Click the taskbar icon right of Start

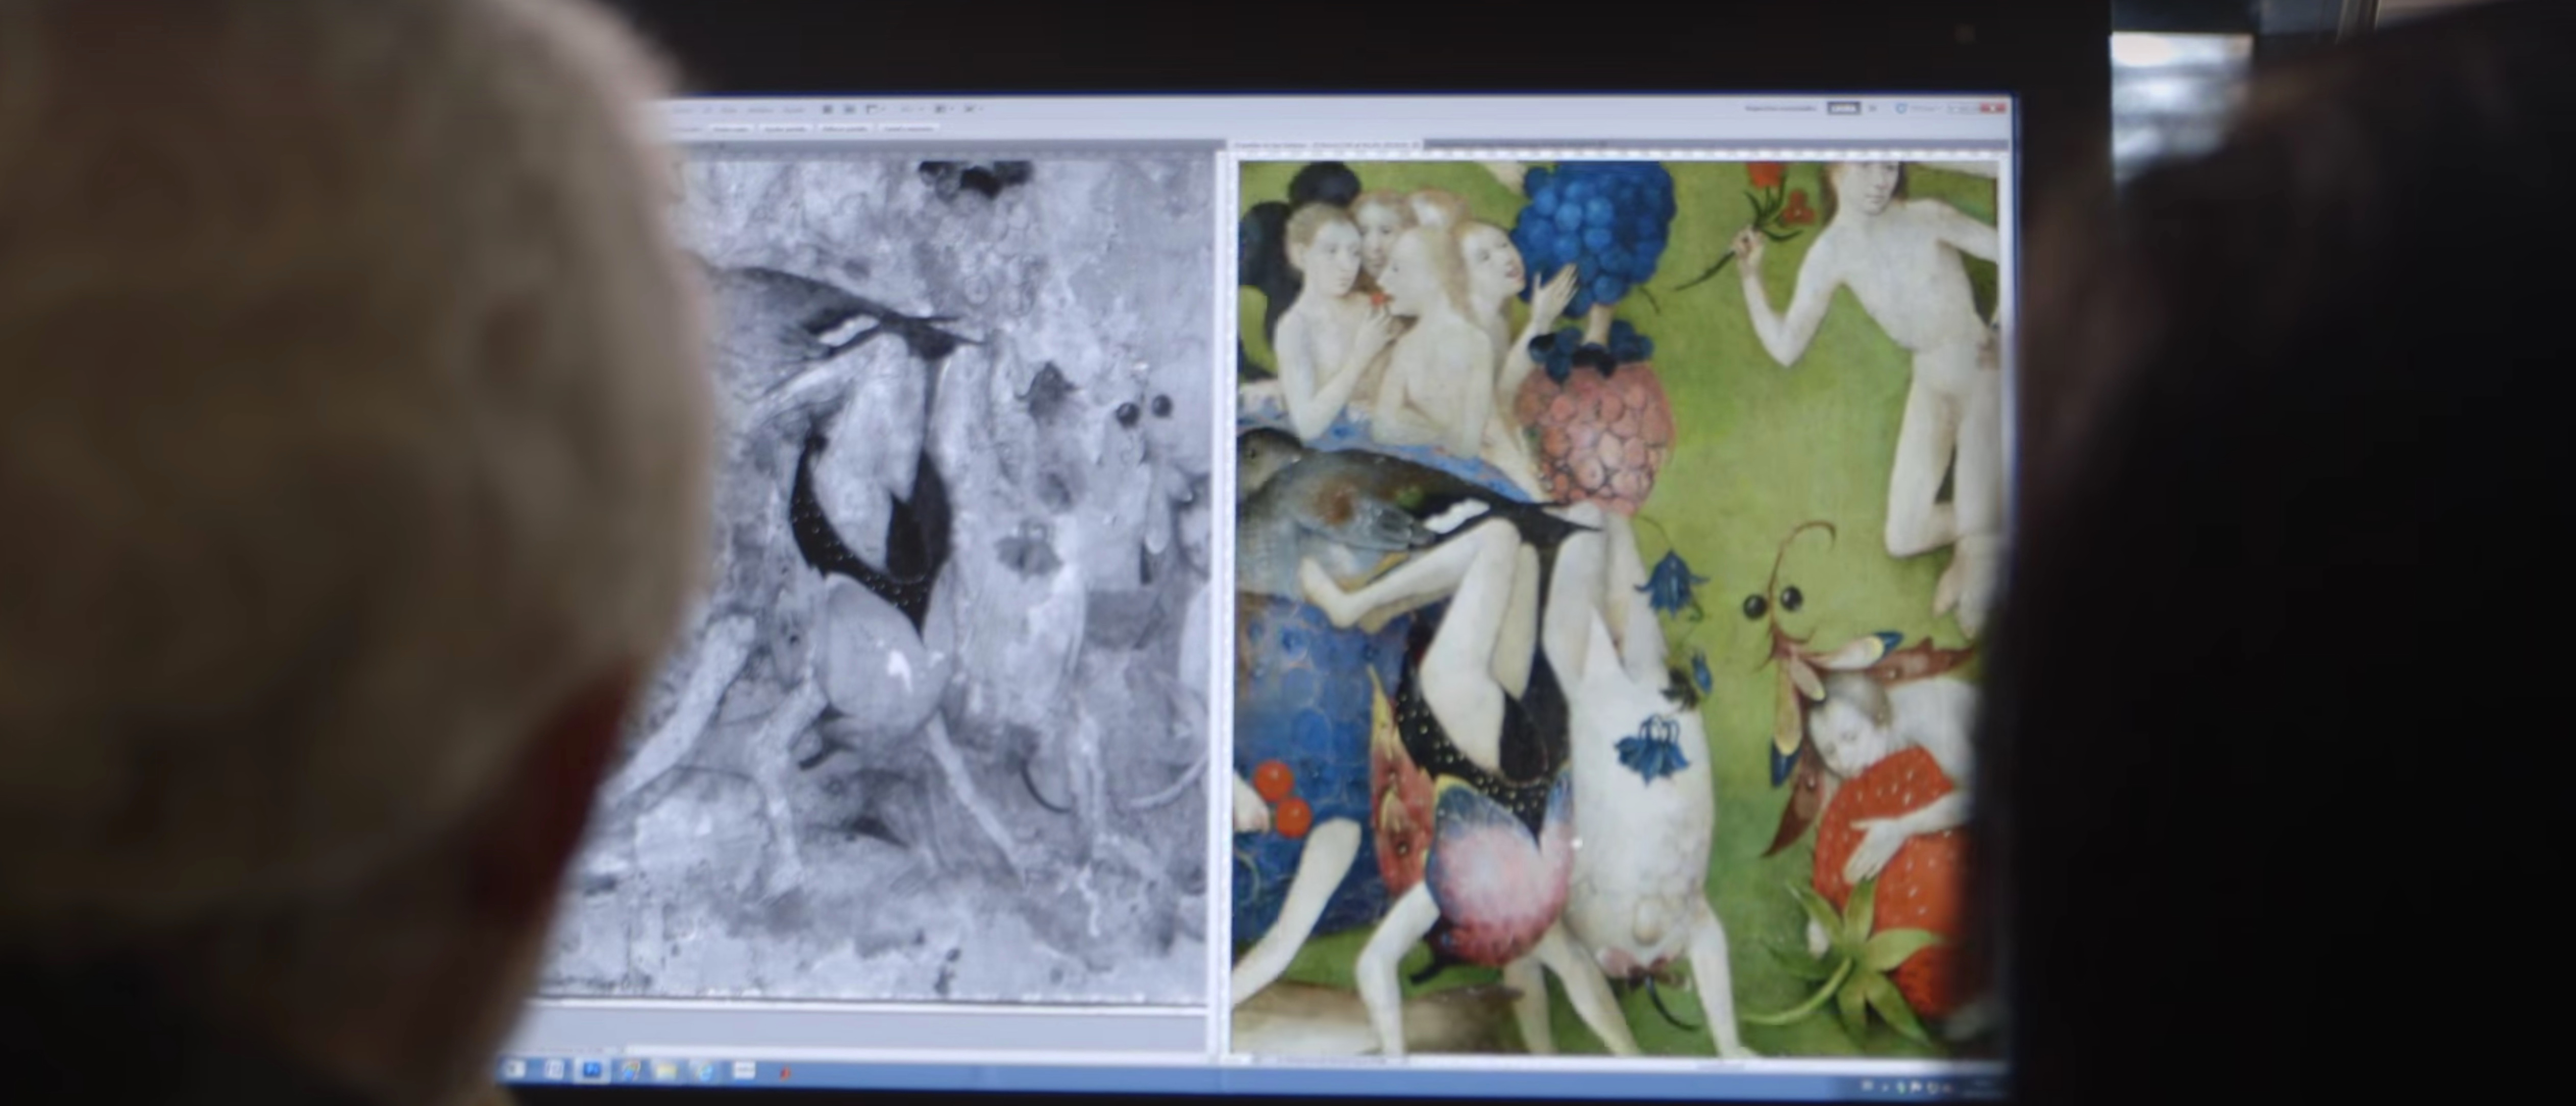(x=555, y=1070)
